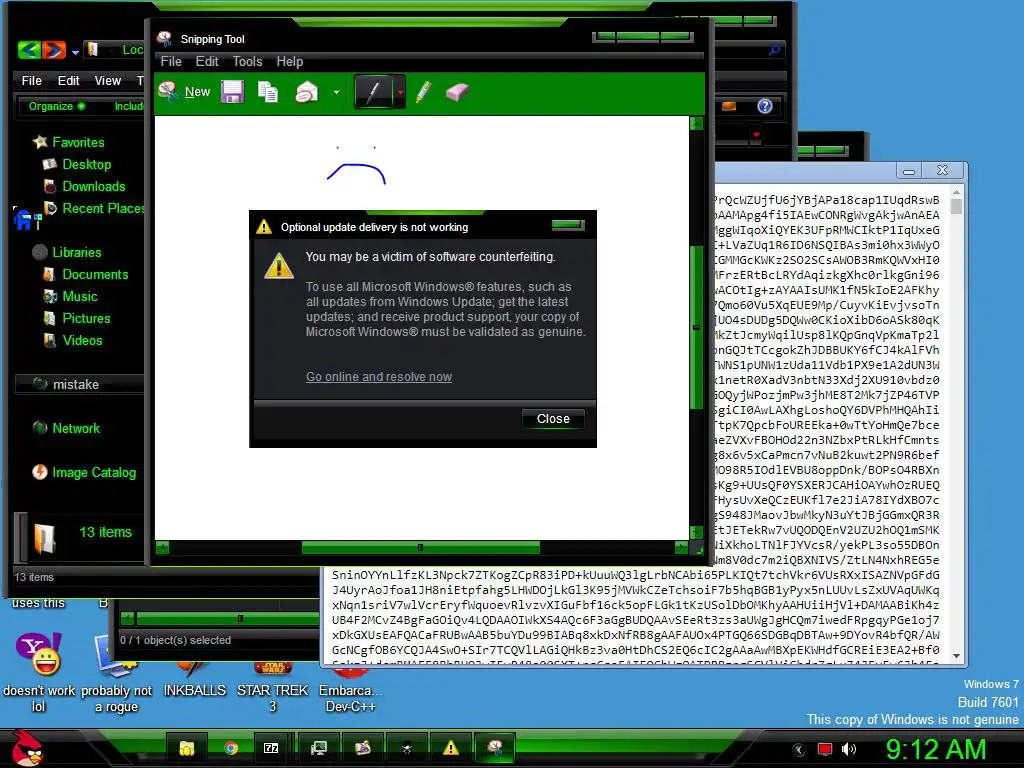Click text window scroll down arrow

click(x=956, y=656)
